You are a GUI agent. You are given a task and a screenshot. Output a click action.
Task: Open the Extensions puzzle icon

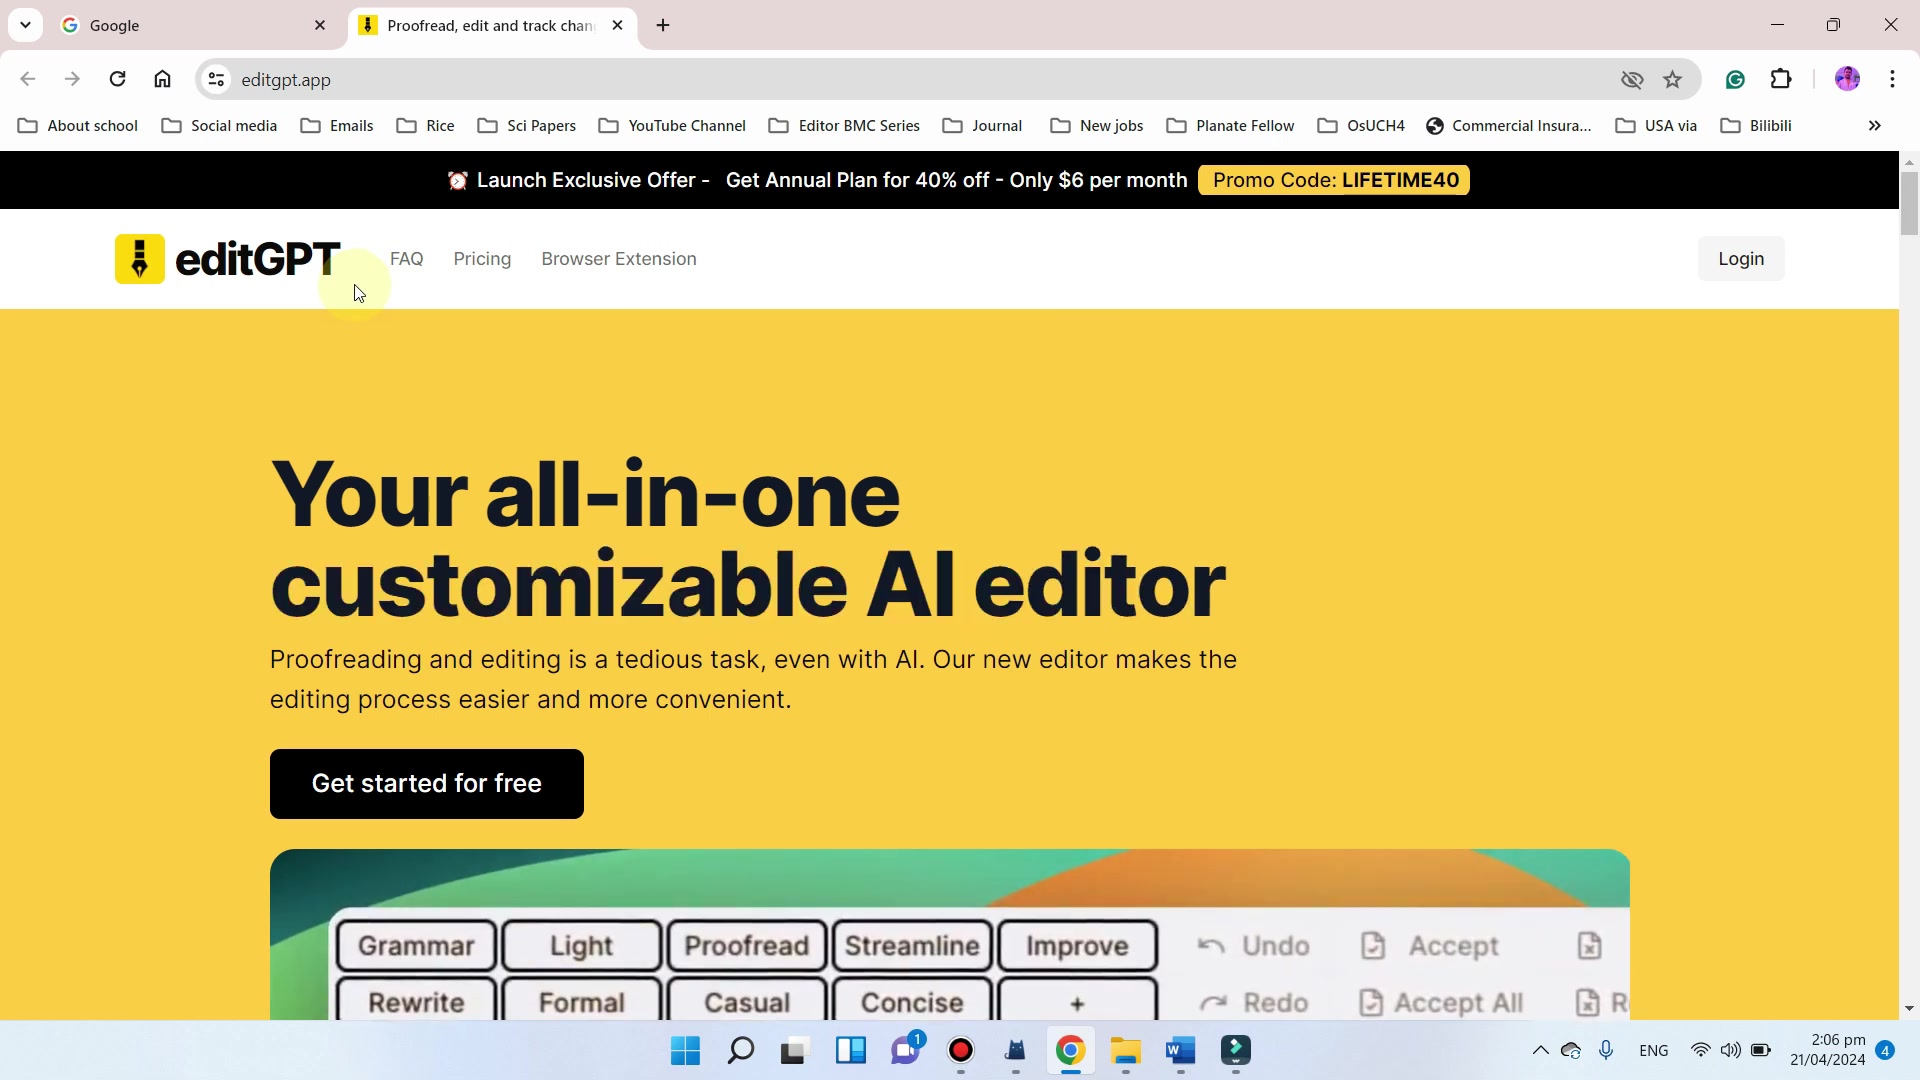(1781, 79)
